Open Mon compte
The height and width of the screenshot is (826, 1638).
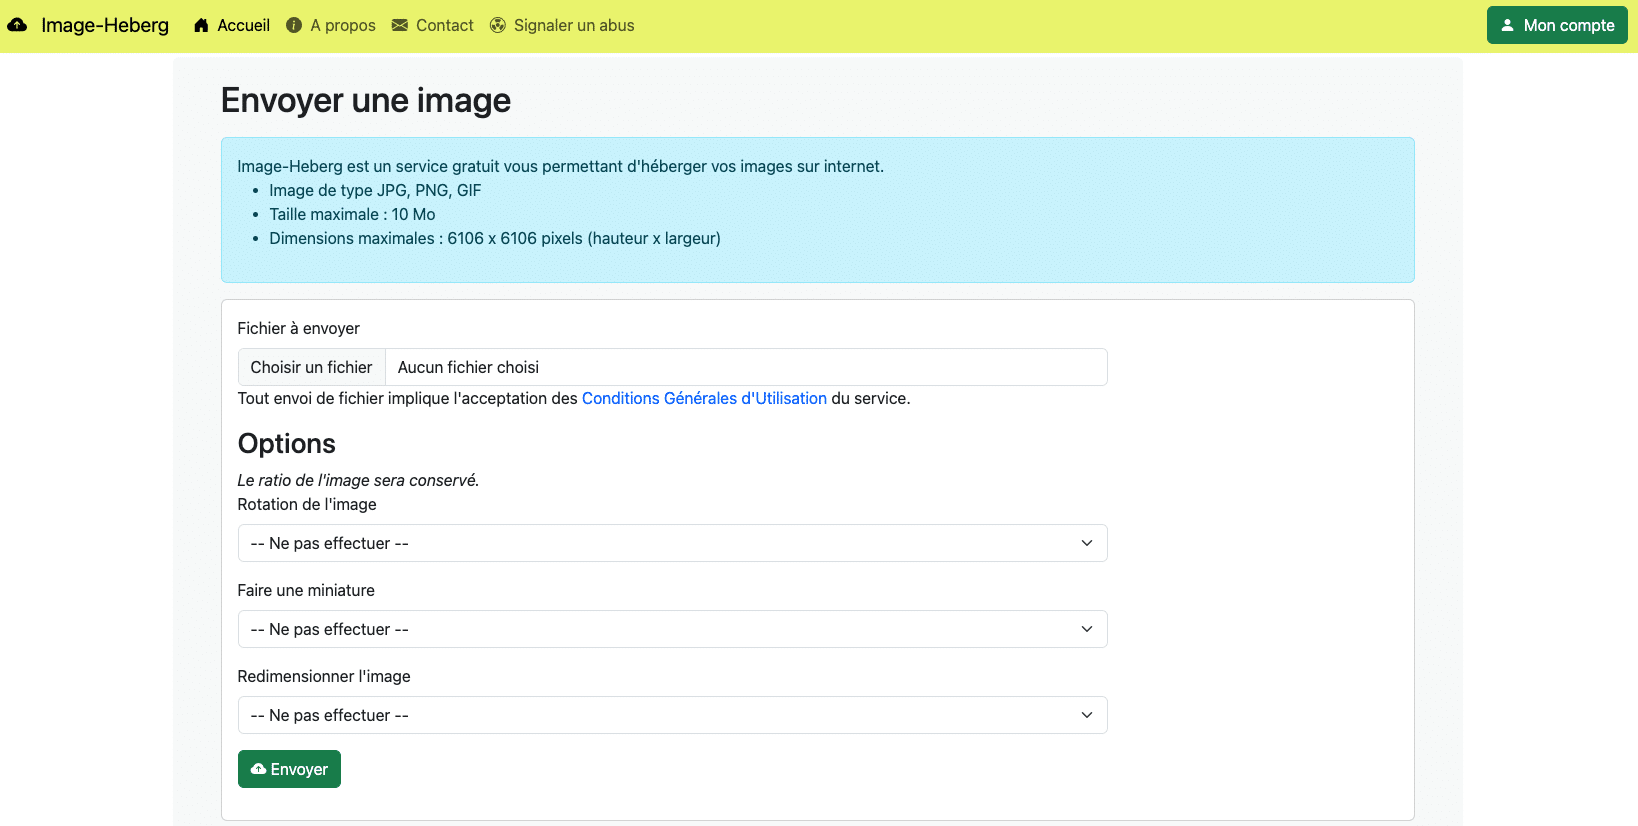(x=1556, y=25)
